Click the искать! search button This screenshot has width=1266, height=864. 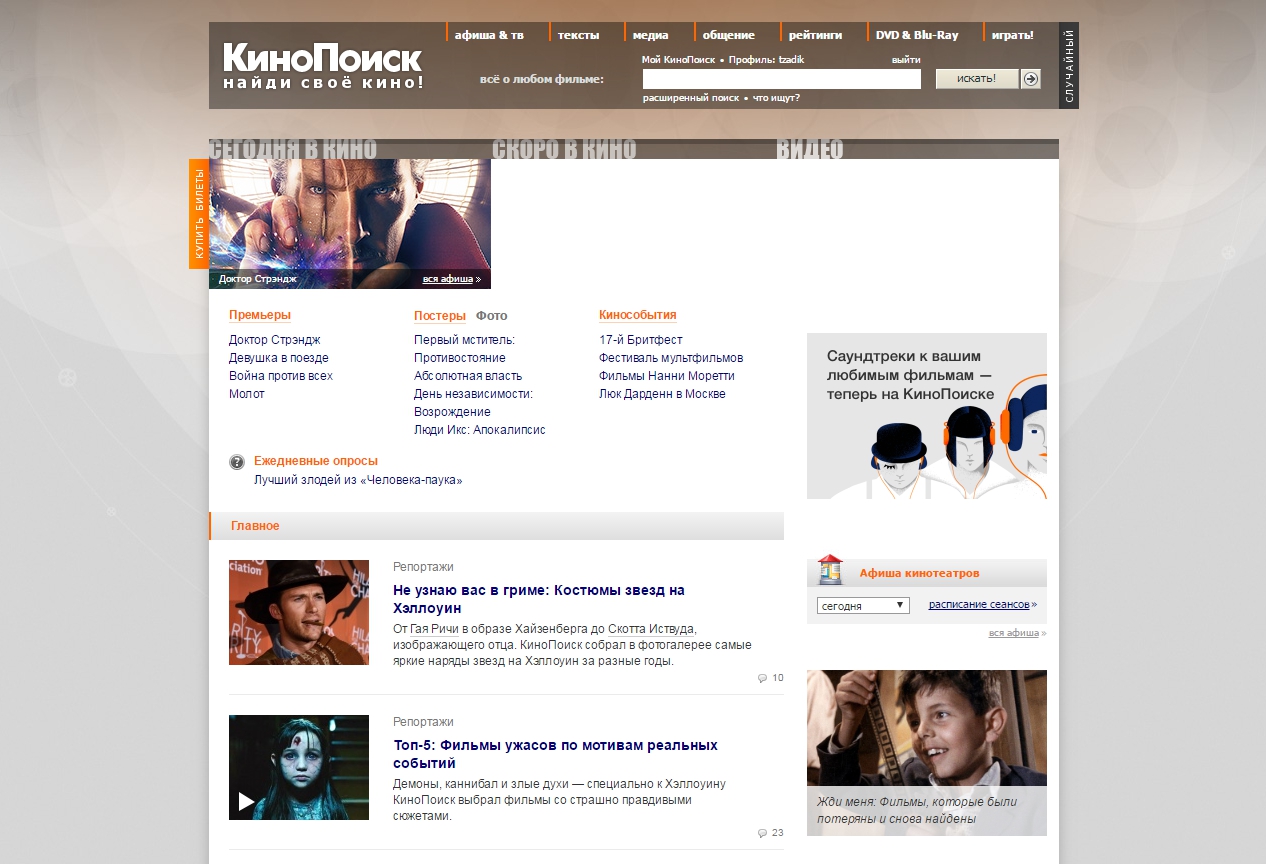coord(977,79)
